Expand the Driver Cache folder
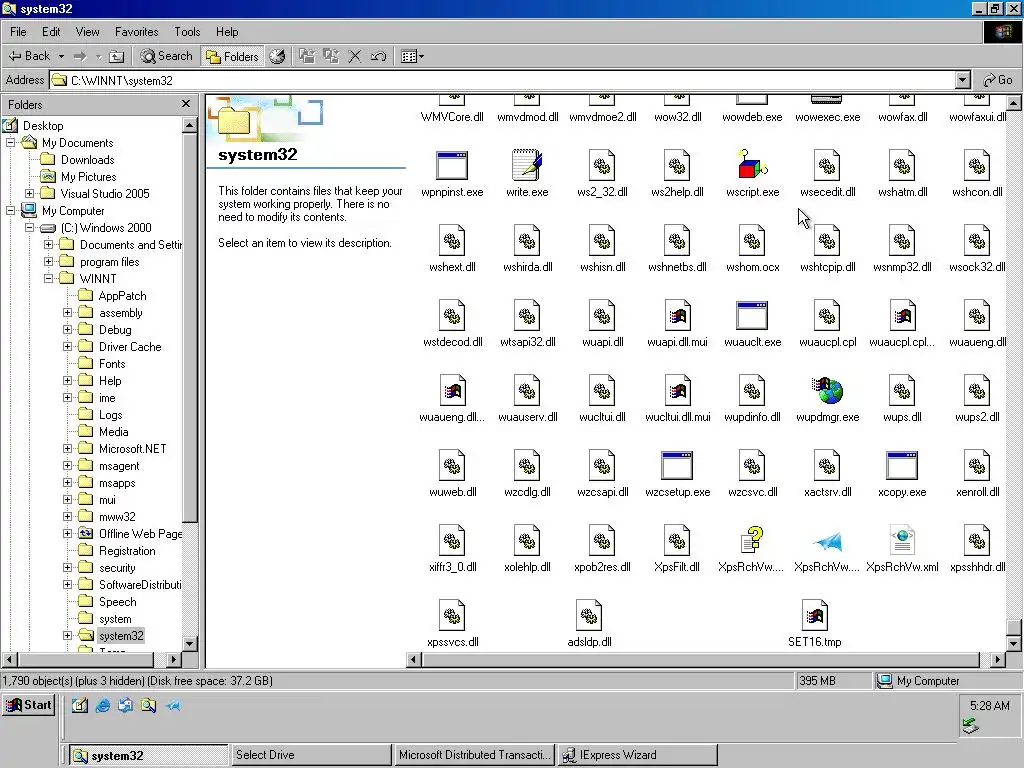The image size is (1024, 768). (x=67, y=346)
